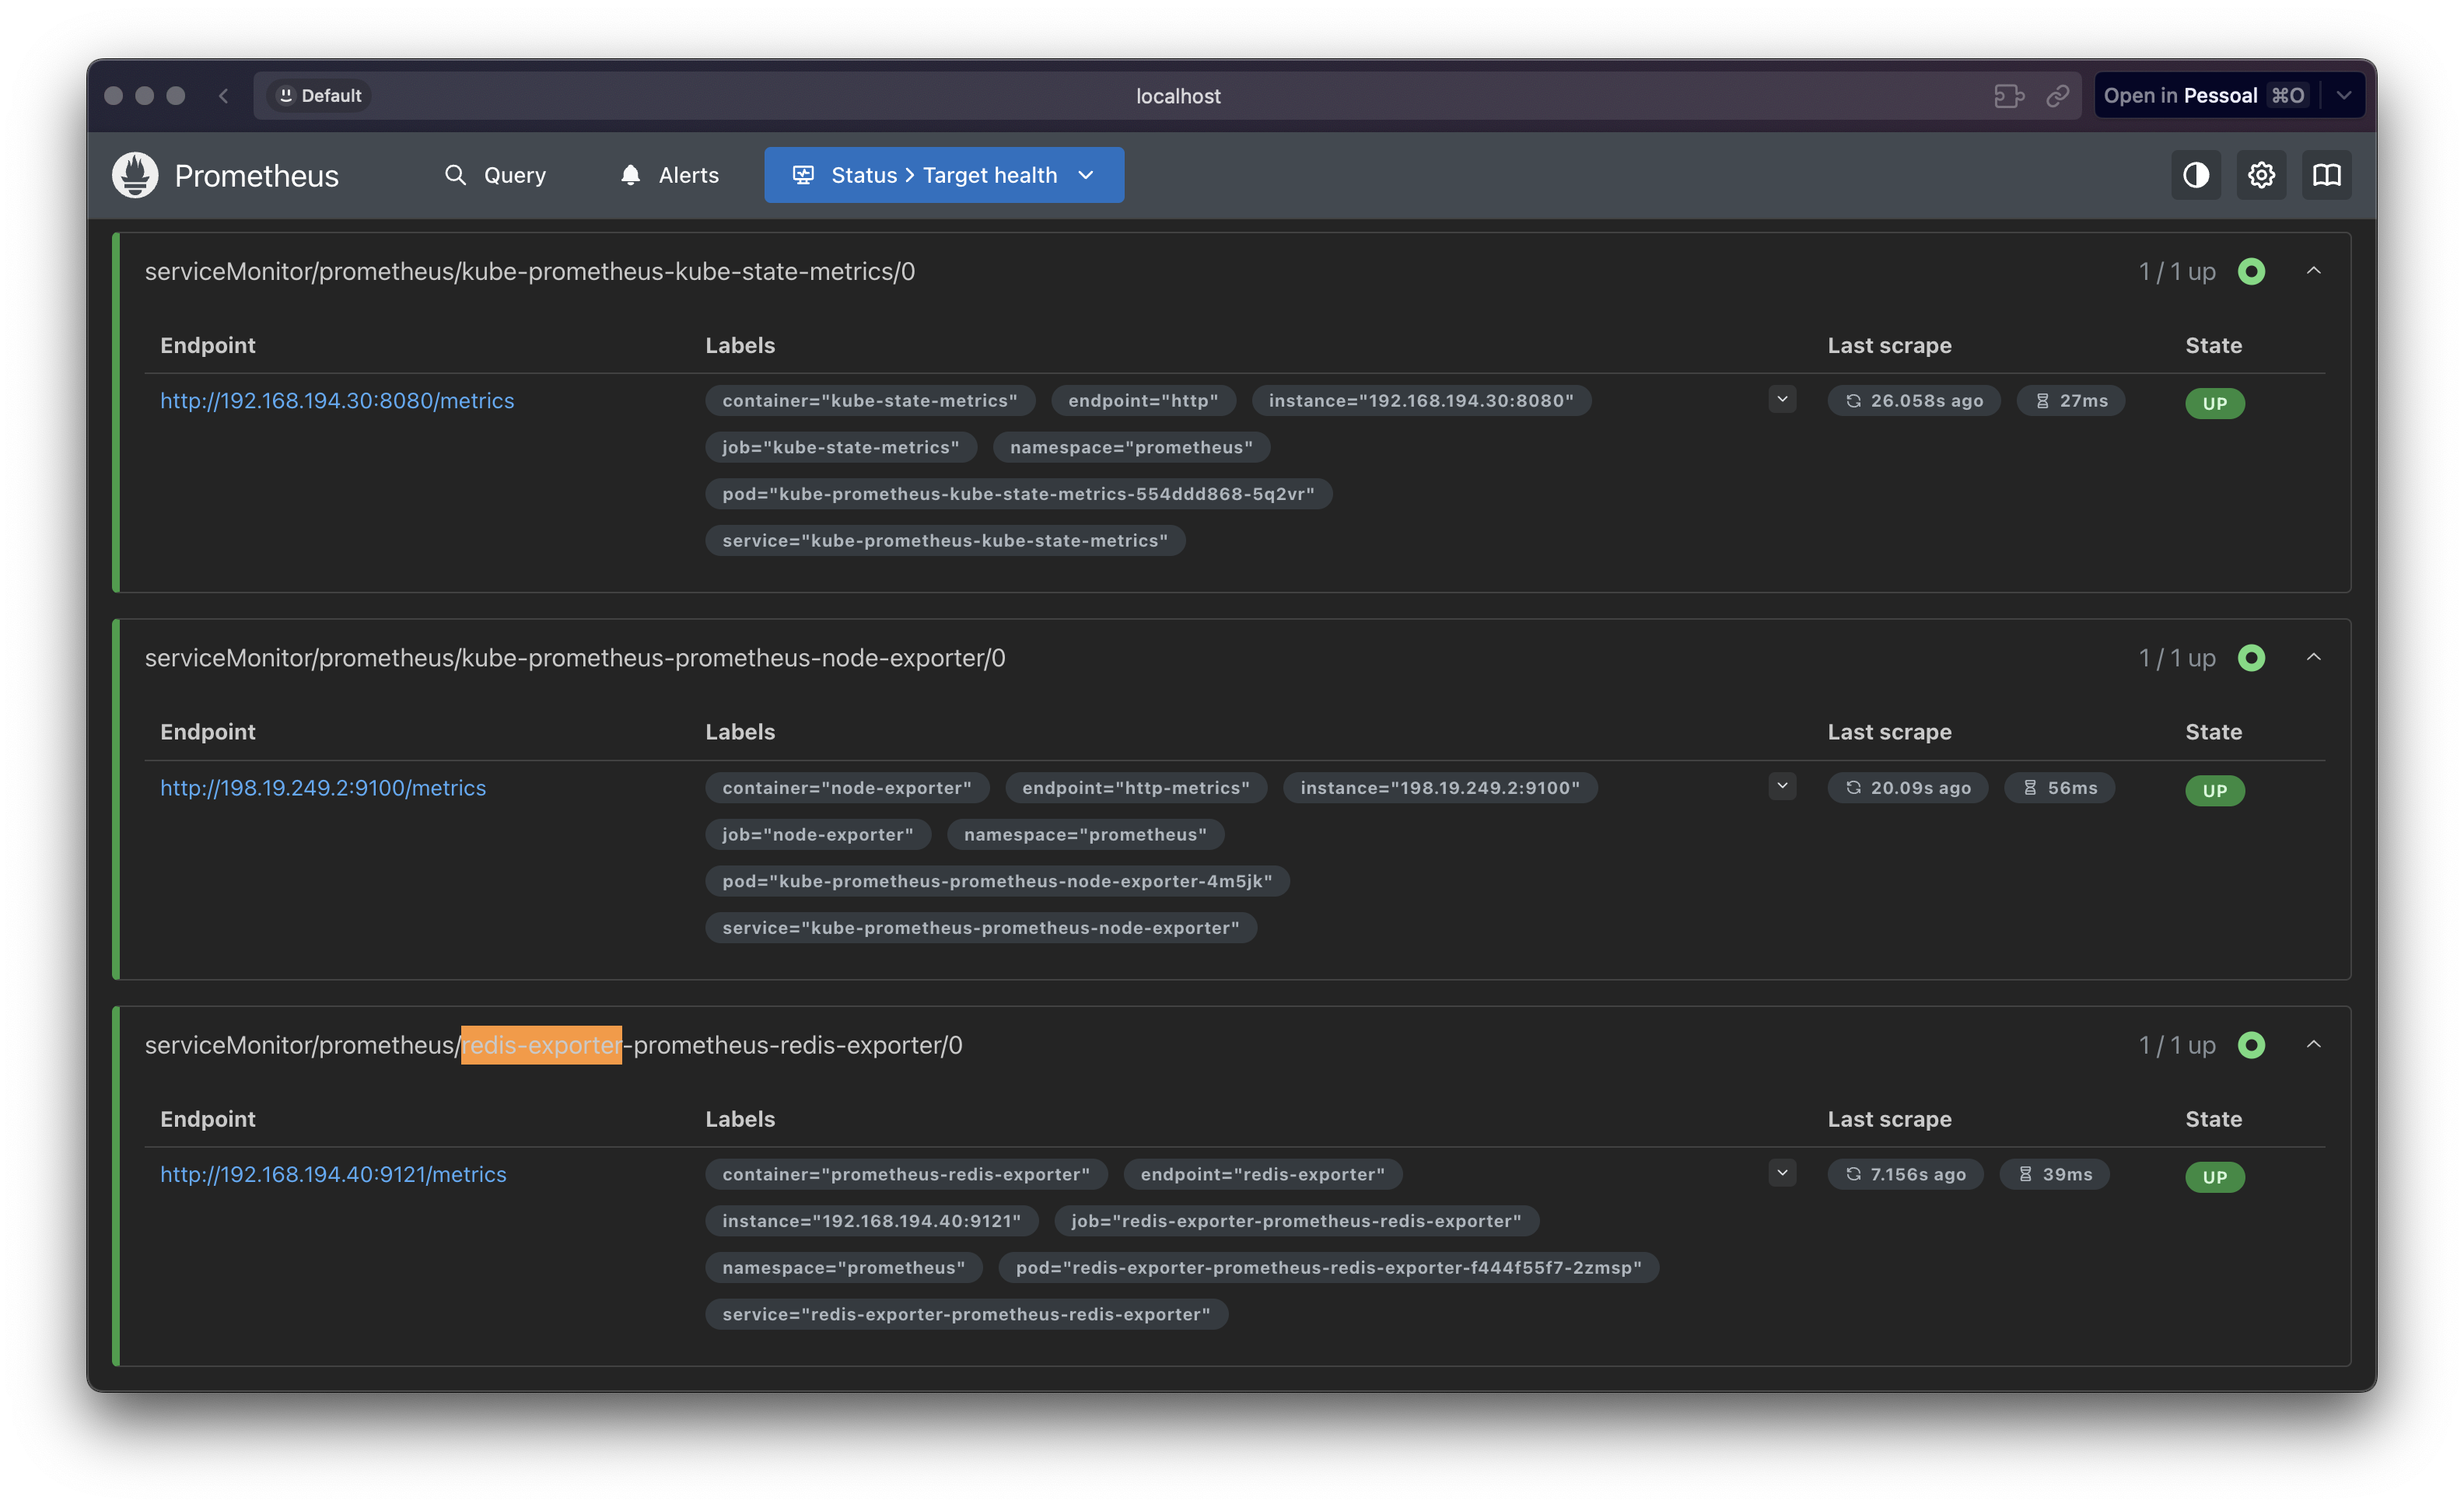Click the redis-exporter/0 scrape pool title
Image resolution: width=2464 pixels, height=1507 pixels.
coord(553,1045)
